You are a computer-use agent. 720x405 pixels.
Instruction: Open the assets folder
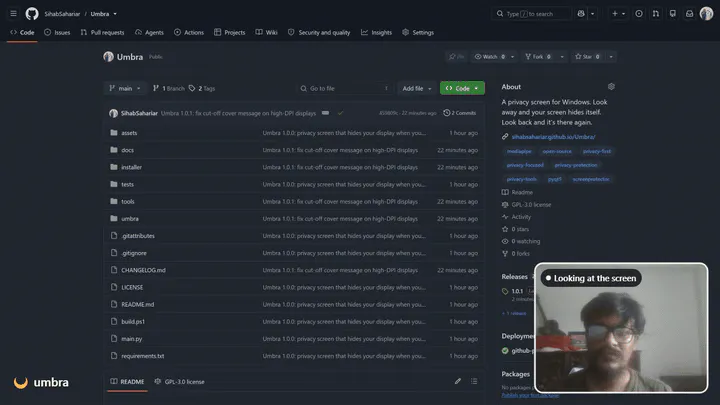click(129, 133)
